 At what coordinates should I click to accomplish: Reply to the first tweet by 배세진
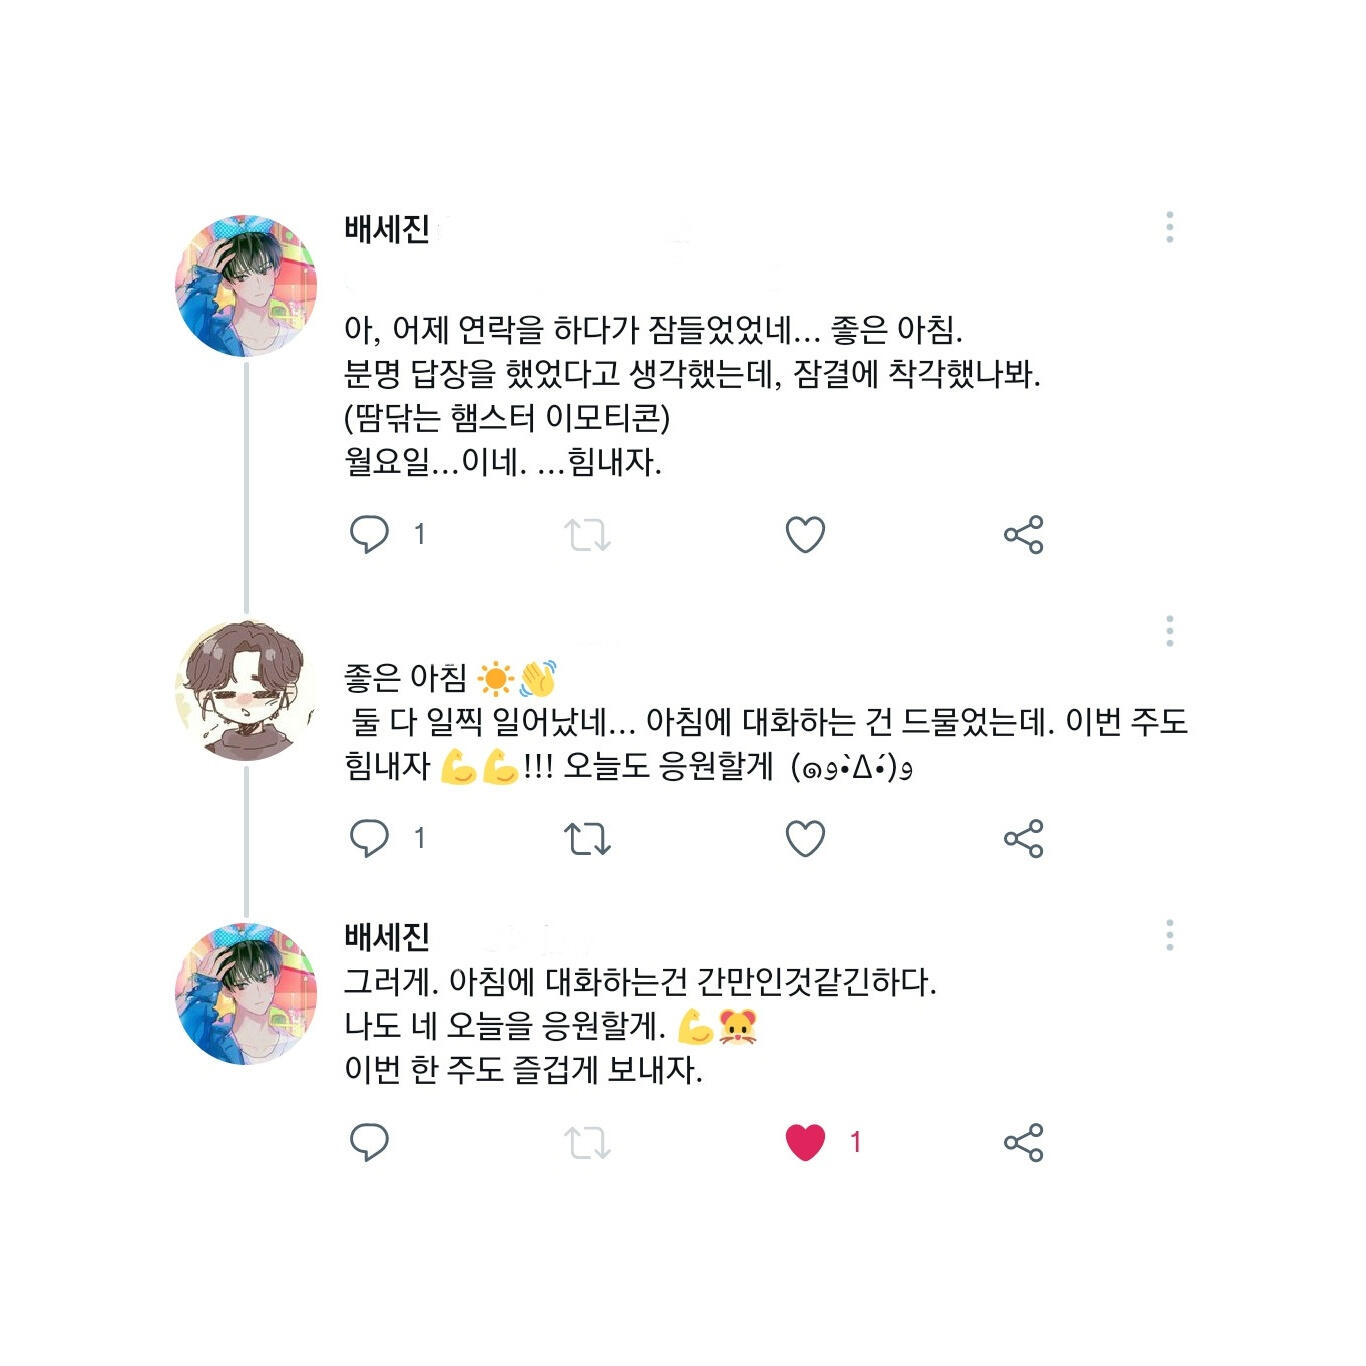(x=369, y=534)
